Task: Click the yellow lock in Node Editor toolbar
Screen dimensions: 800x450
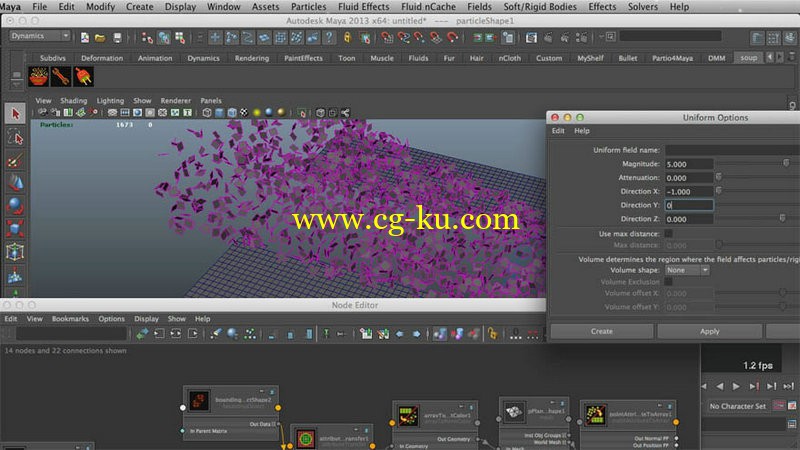Action: pyautogui.click(x=492, y=334)
